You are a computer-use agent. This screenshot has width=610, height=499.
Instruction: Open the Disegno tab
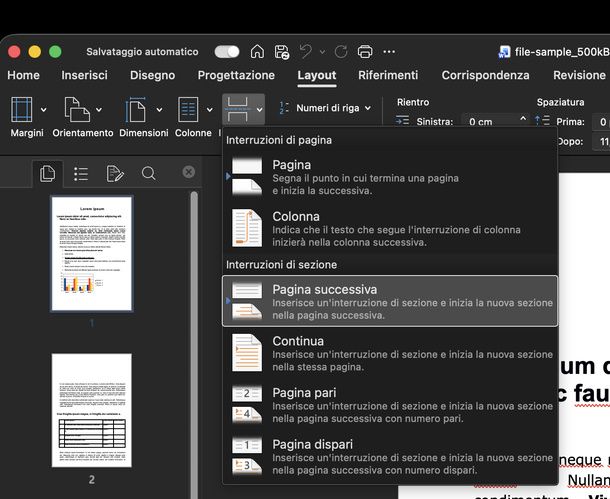(152, 75)
